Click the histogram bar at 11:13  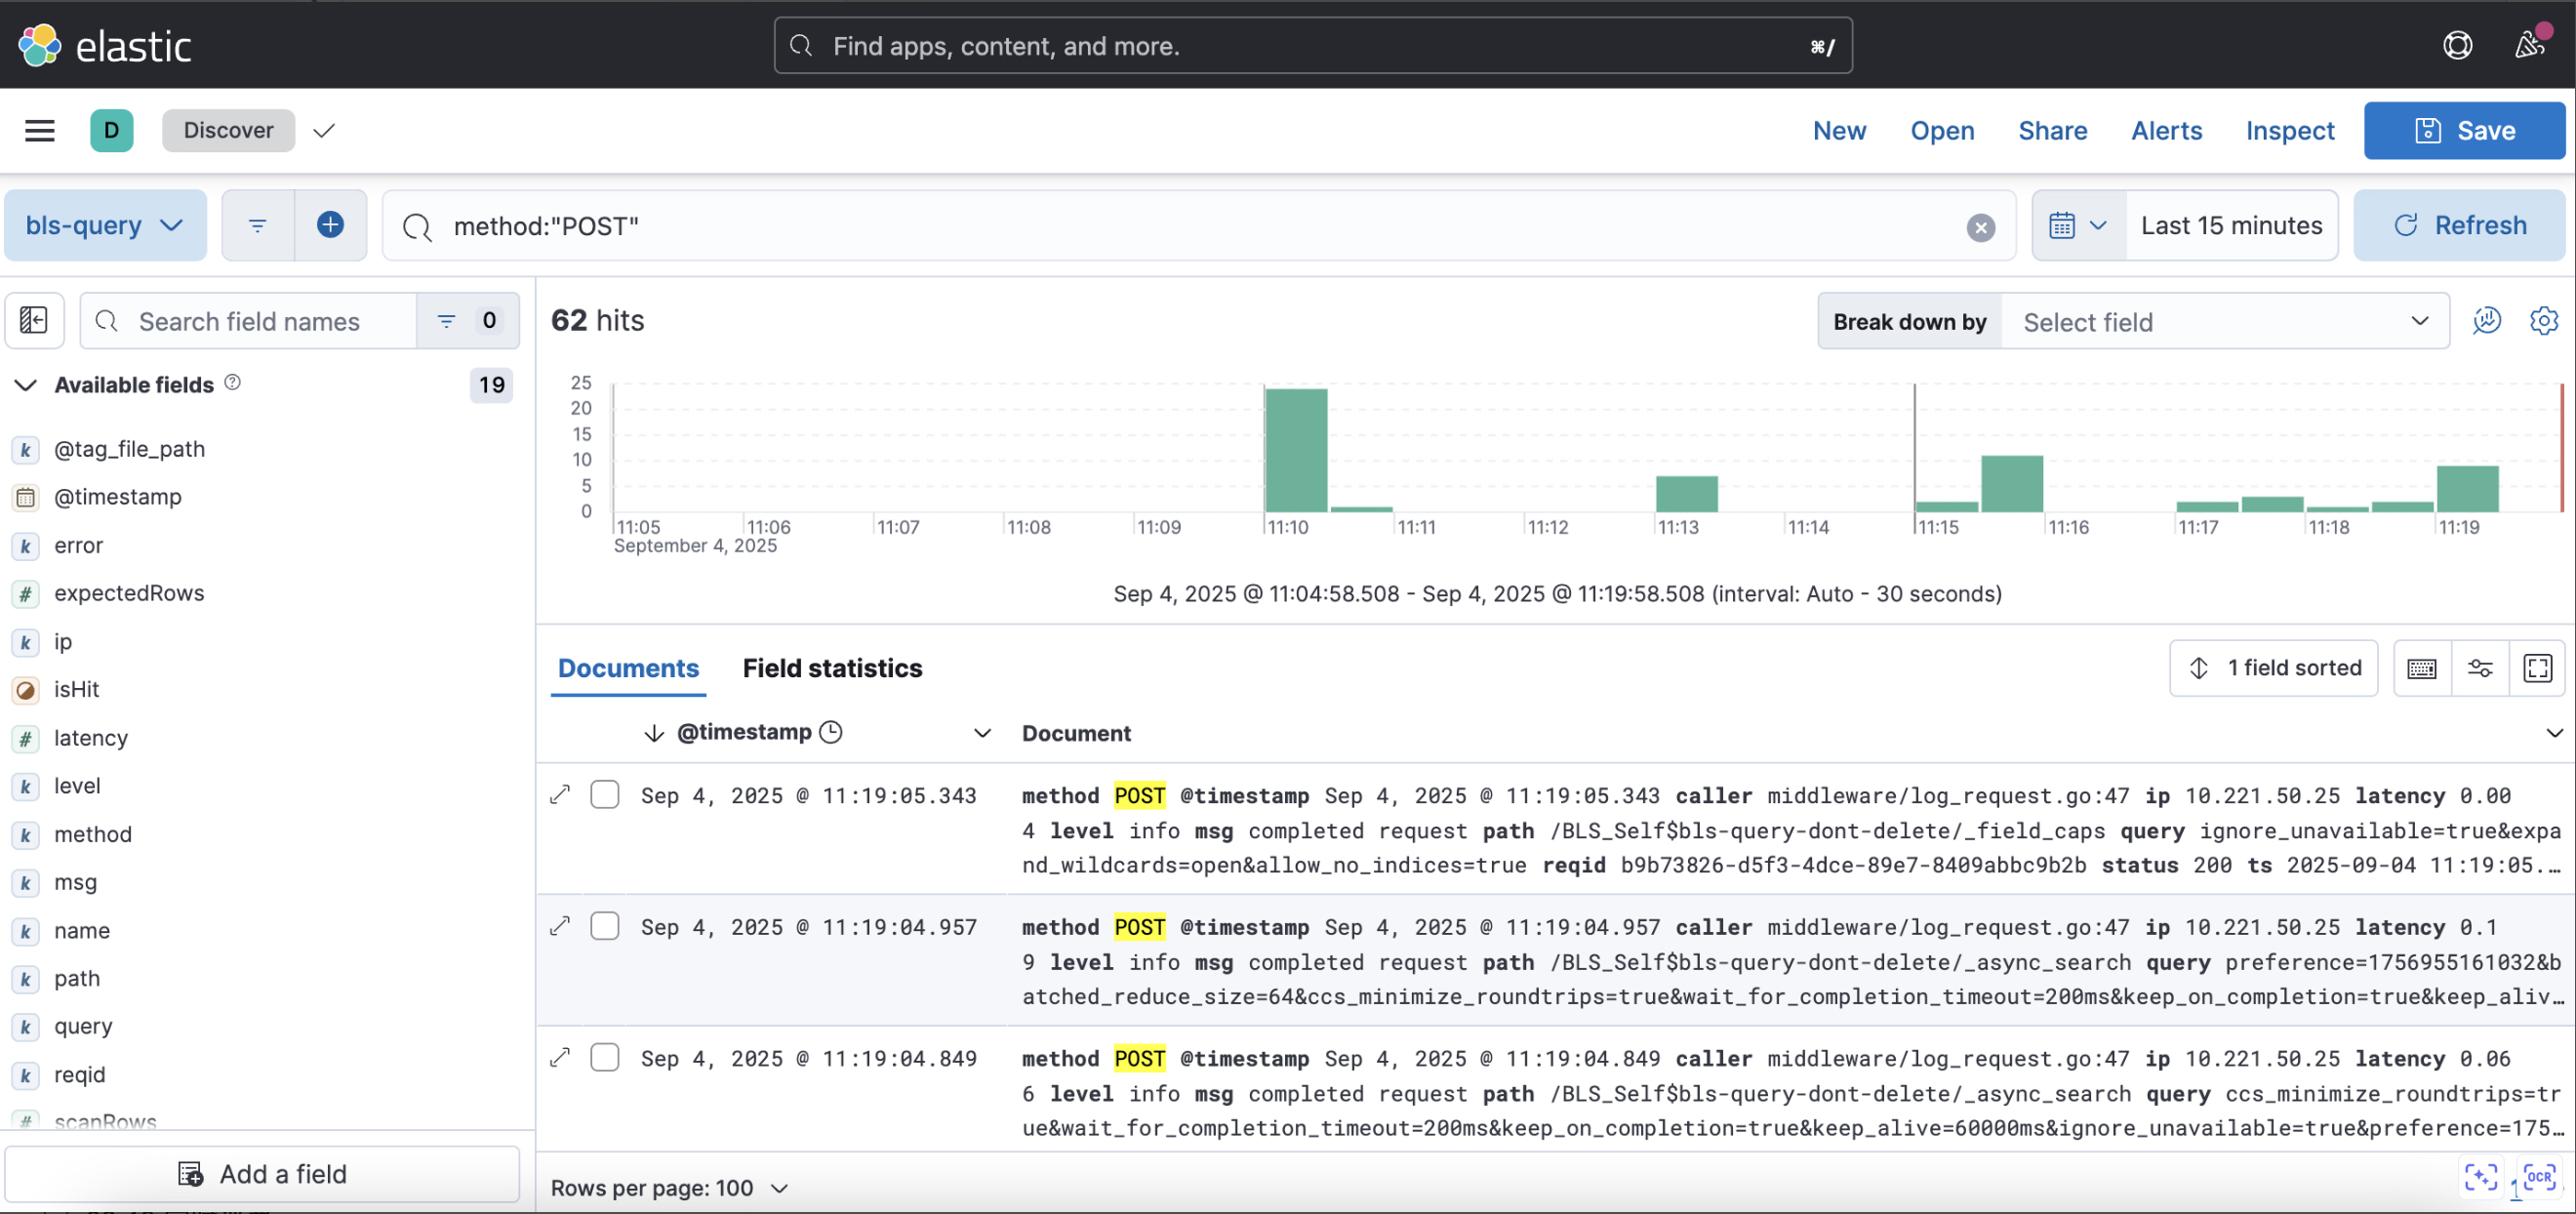tap(1686, 493)
